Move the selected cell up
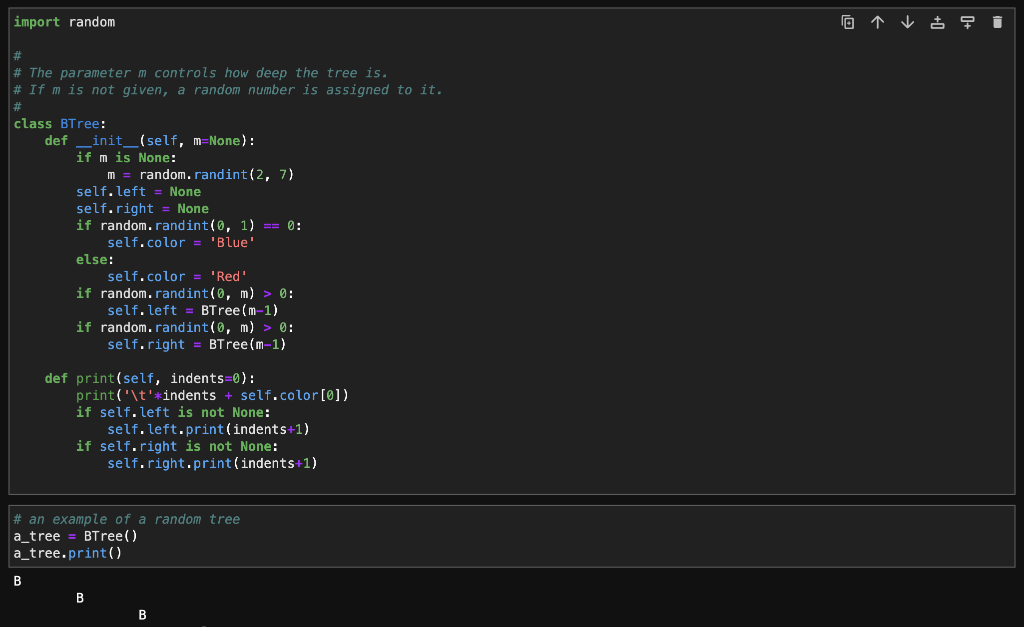 coord(877,21)
